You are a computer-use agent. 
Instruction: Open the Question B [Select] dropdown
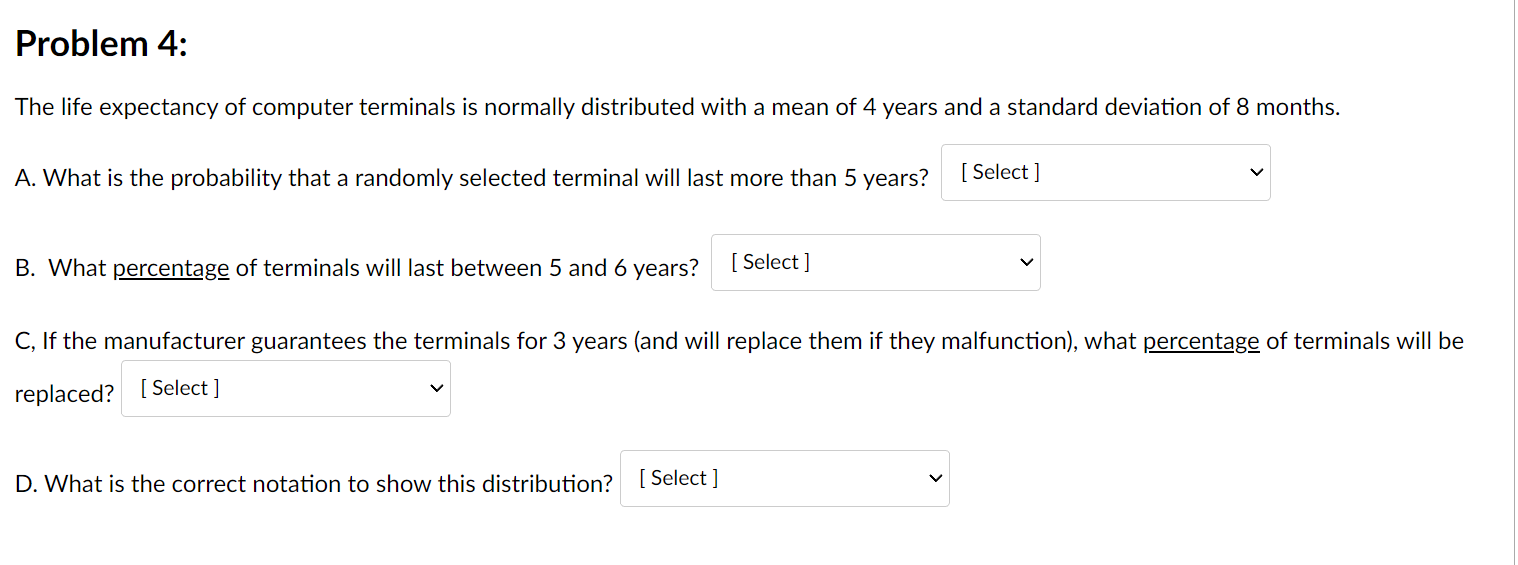pos(874,263)
